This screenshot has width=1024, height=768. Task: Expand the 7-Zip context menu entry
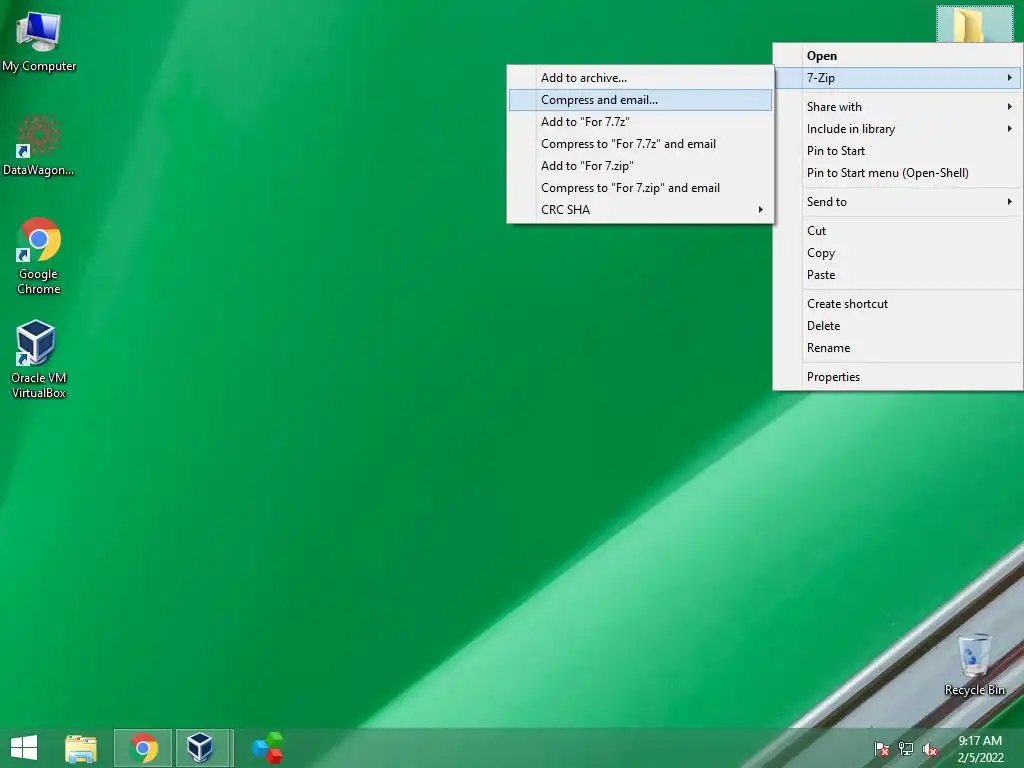click(x=897, y=78)
